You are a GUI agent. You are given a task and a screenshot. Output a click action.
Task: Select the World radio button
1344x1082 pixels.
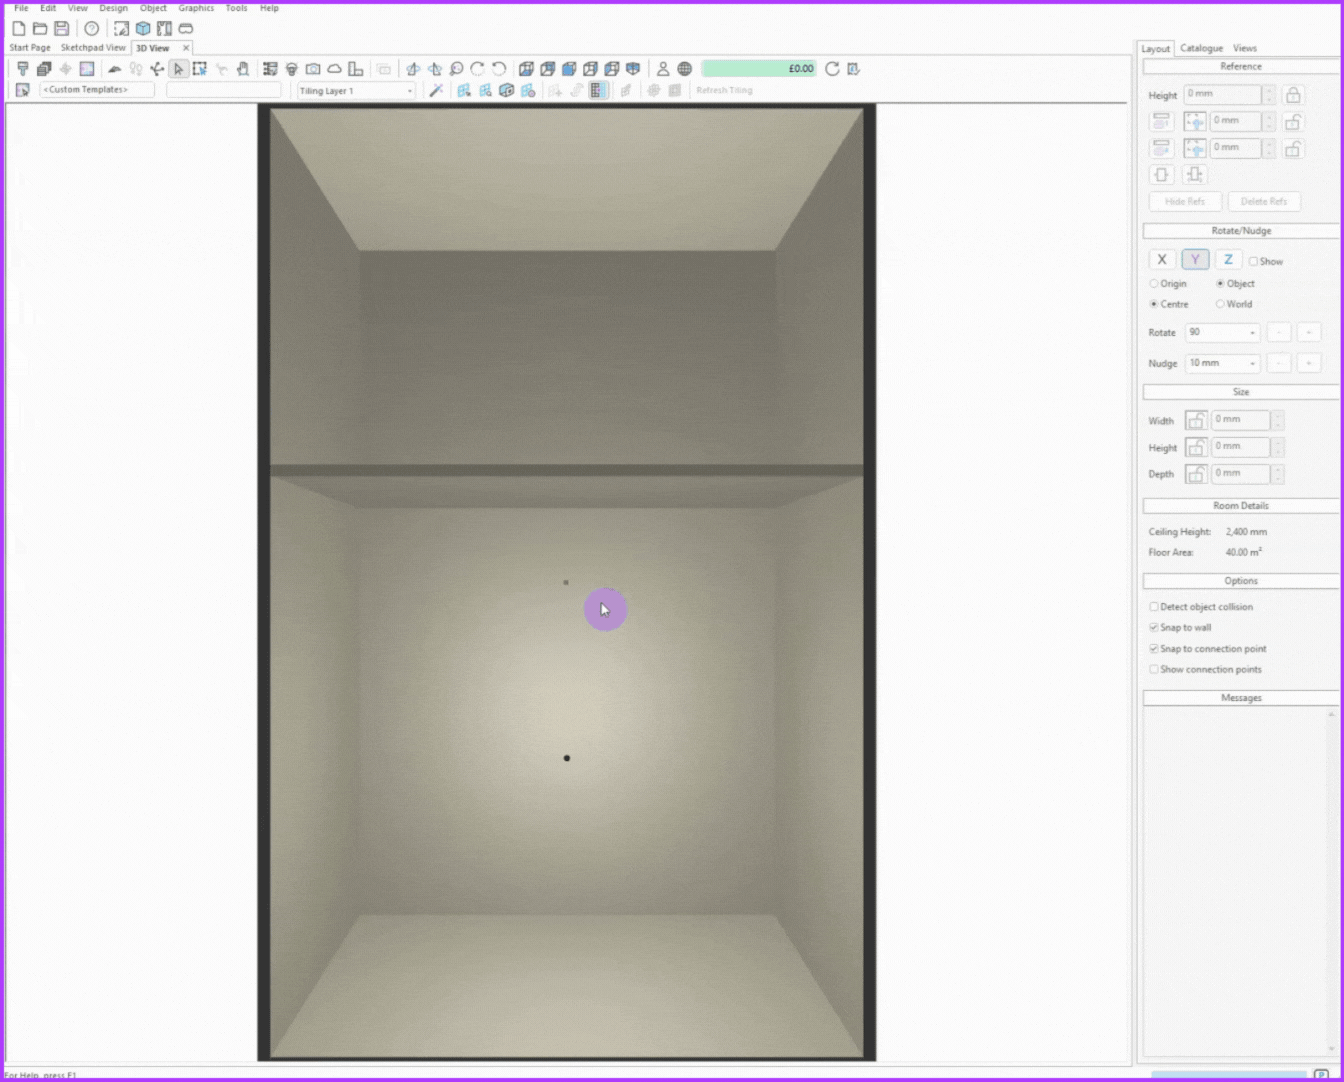pos(1220,304)
